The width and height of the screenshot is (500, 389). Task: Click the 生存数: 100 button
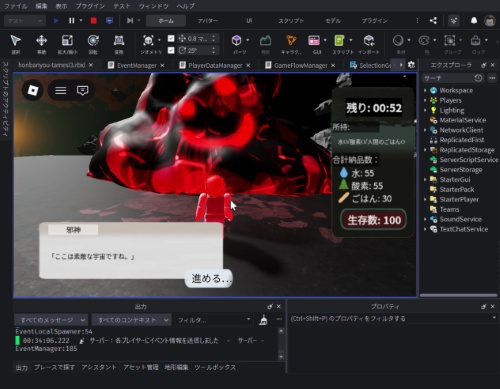pyautogui.click(x=374, y=220)
